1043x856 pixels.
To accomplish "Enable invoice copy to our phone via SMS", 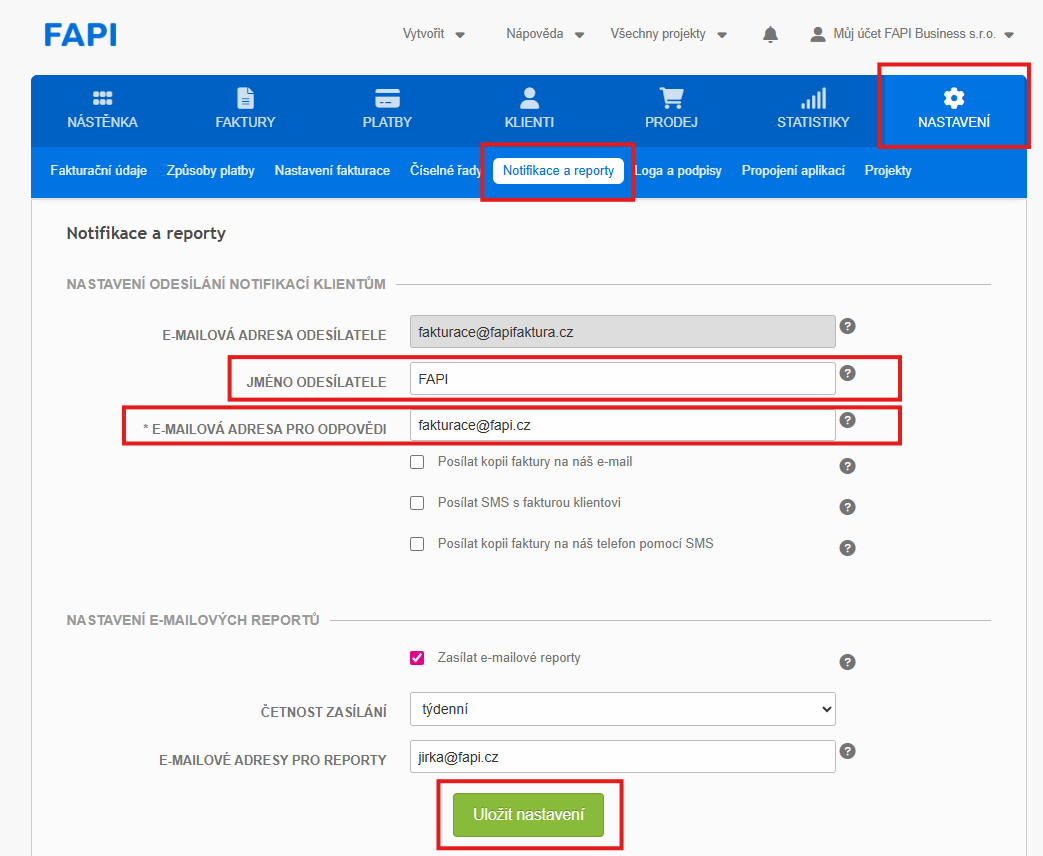I will (417, 544).
